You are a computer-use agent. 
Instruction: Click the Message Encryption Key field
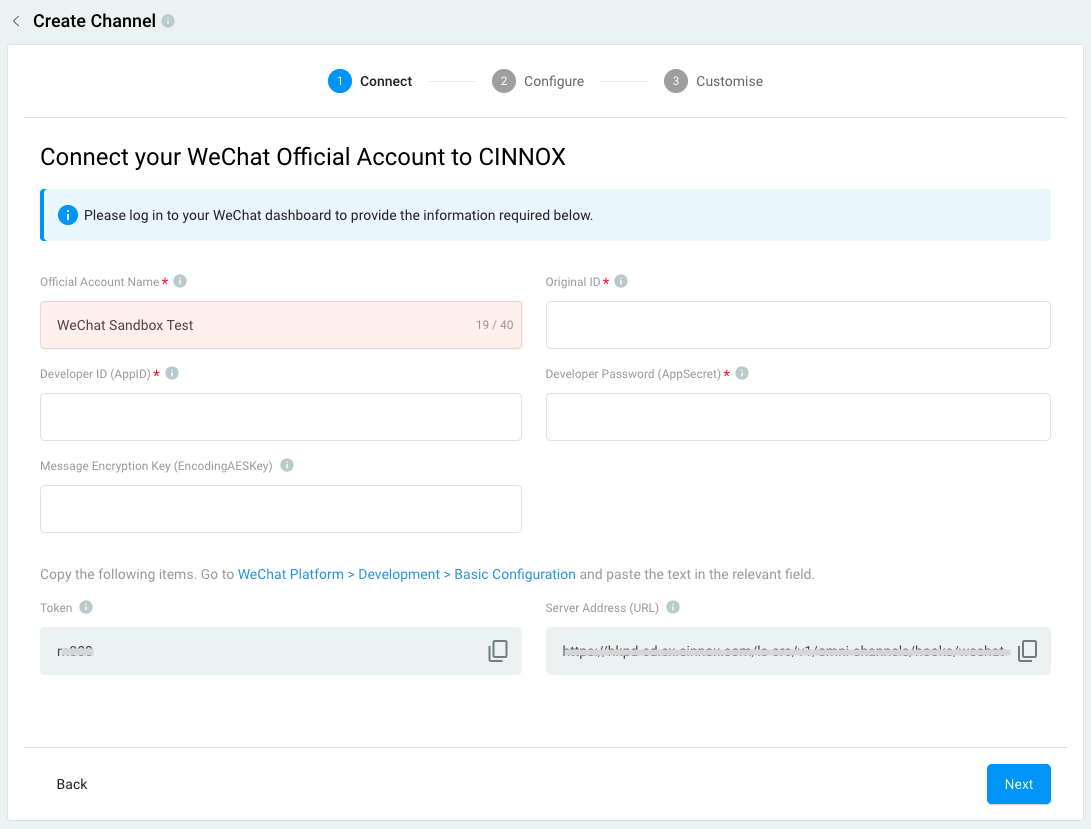281,509
